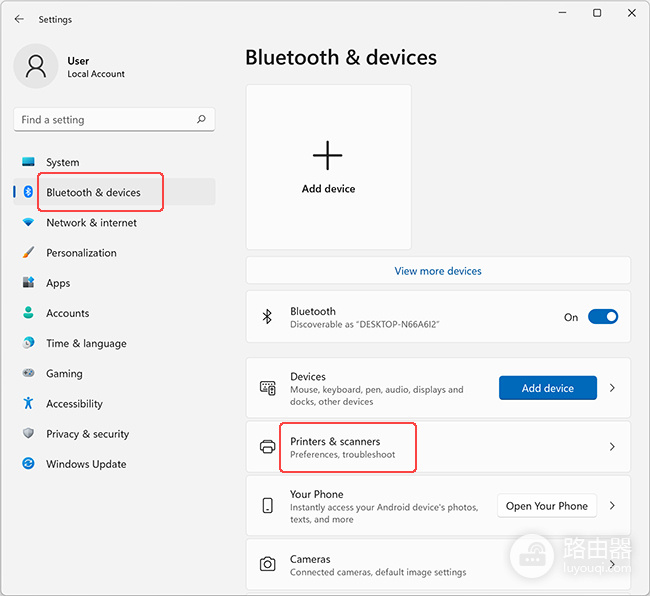Image resolution: width=650 pixels, height=596 pixels.
Task: Click the Preferences, troubleshoot subtitle
Action: [x=342, y=455]
